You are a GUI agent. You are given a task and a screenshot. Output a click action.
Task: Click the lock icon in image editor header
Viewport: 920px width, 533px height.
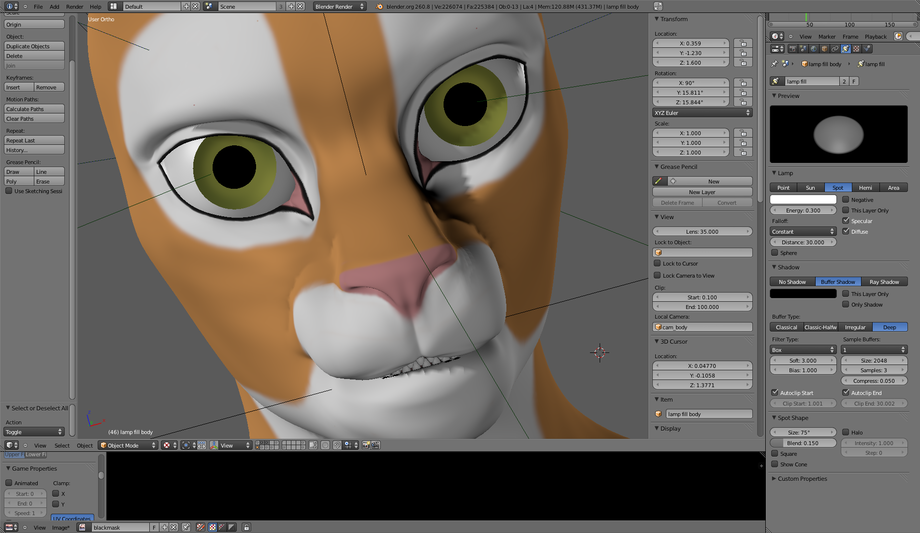pos(246,527)
